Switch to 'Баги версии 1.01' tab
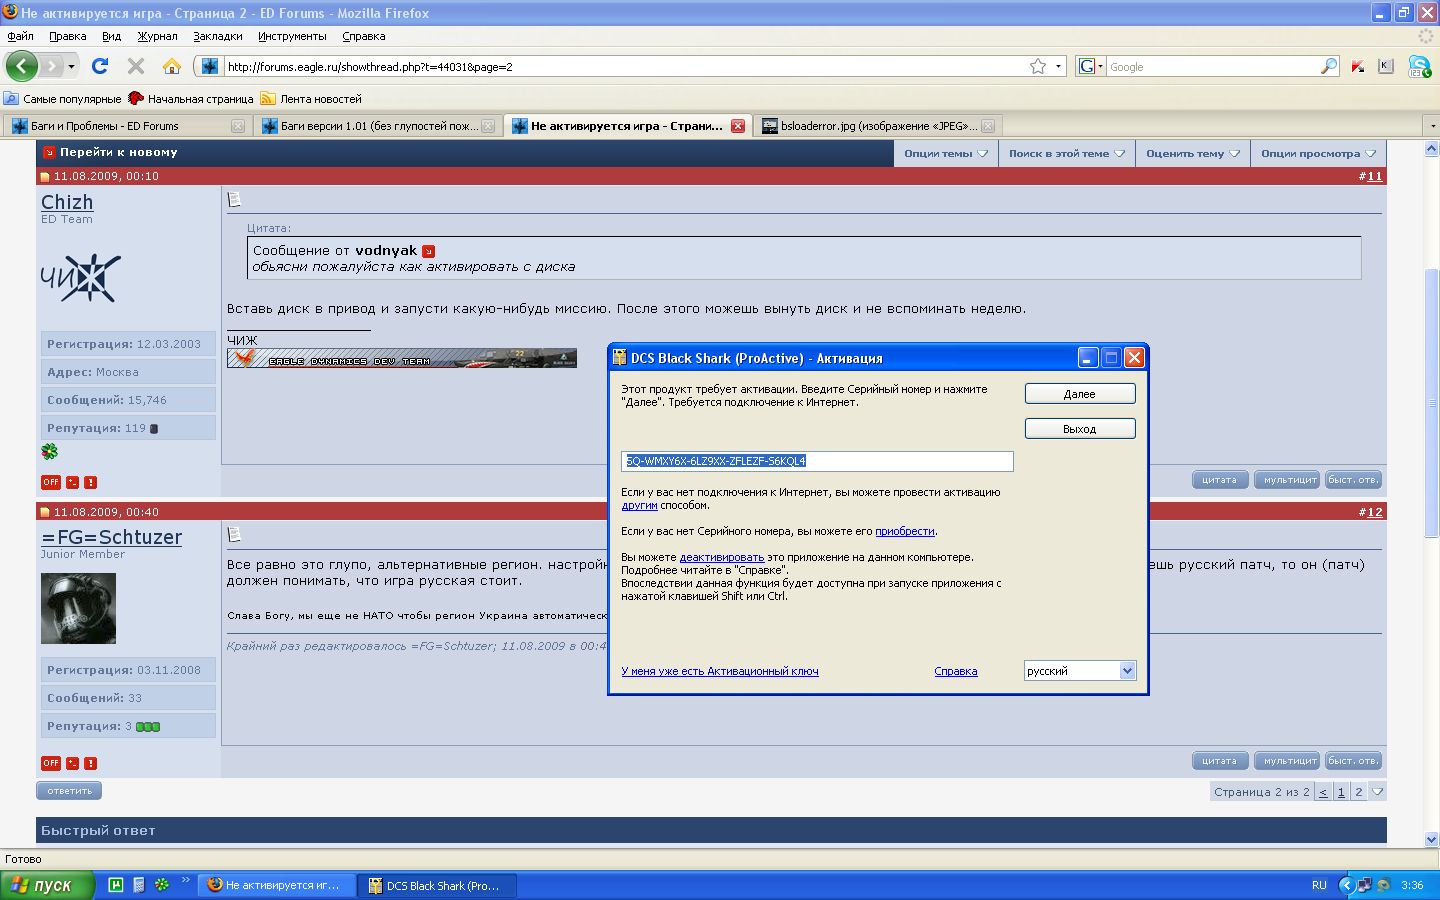The image size is (1440, 900). 376,126
